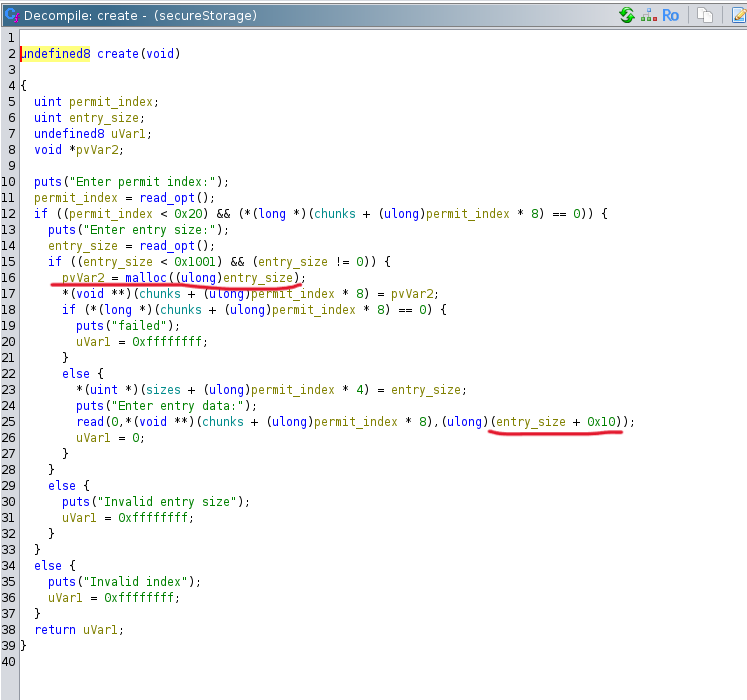Click the 'return' keyword on line 38

pyautogui.click(x=55, y=630)
